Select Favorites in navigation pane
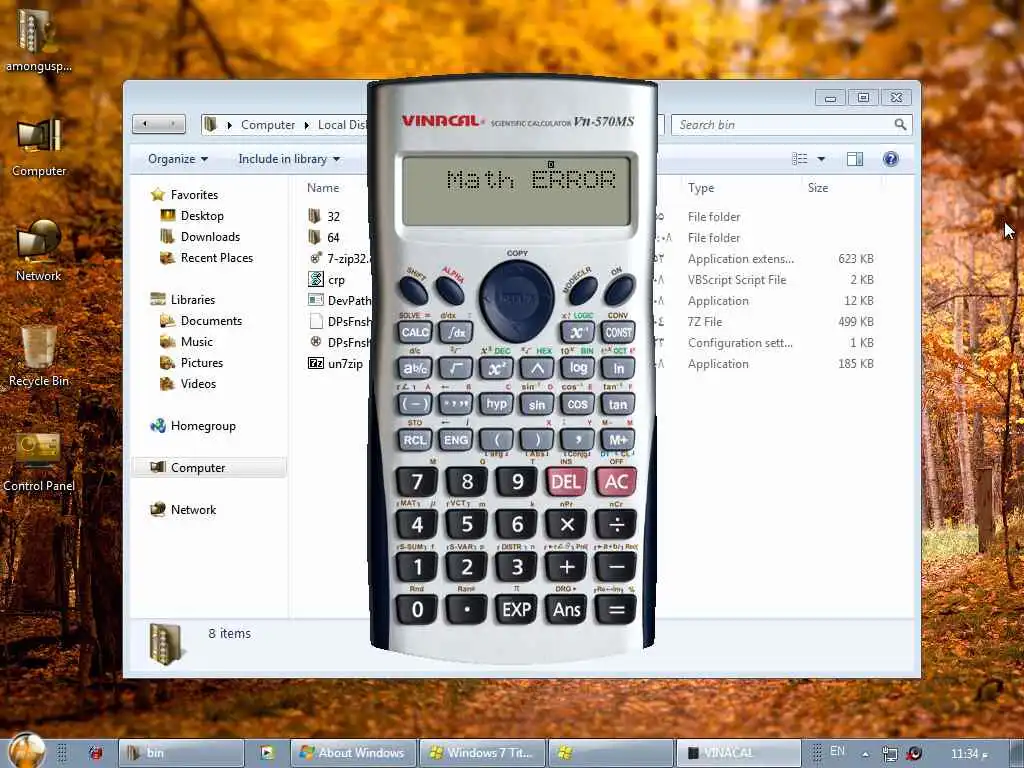Screen dimensions: 1024x768 click(x=185, y=195)
